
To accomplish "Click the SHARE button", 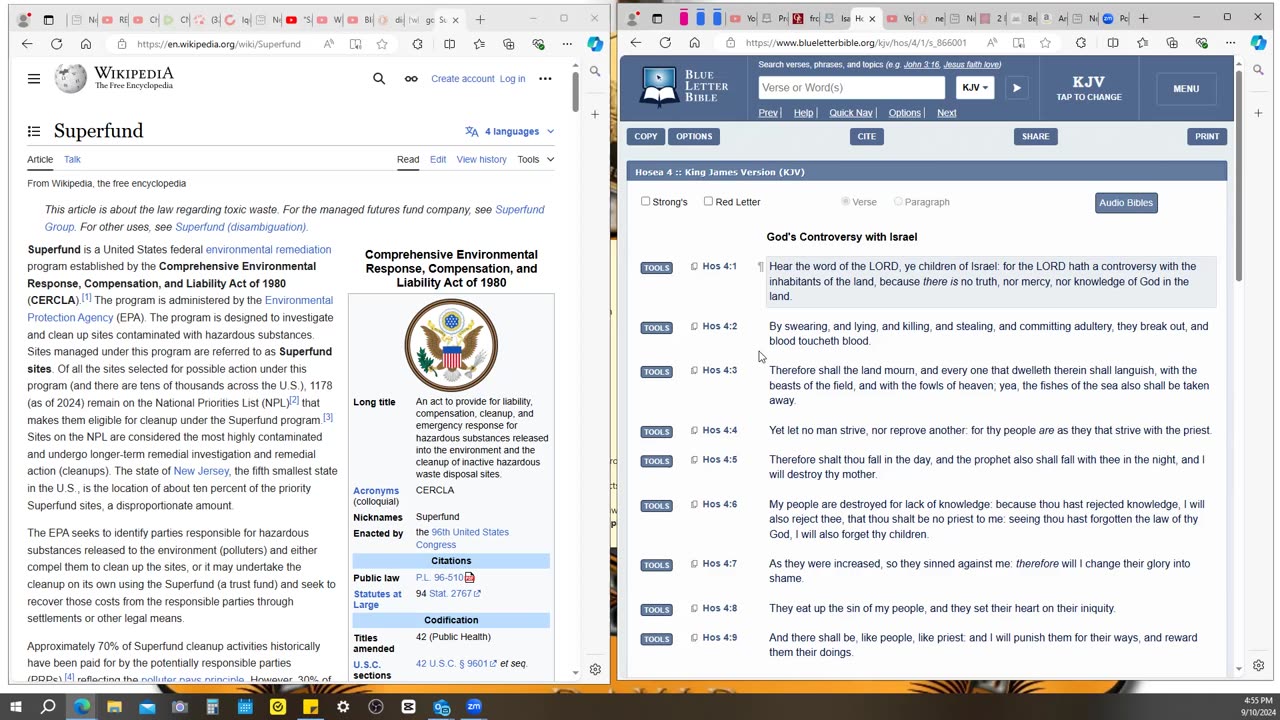I will tap(1036, 136).
